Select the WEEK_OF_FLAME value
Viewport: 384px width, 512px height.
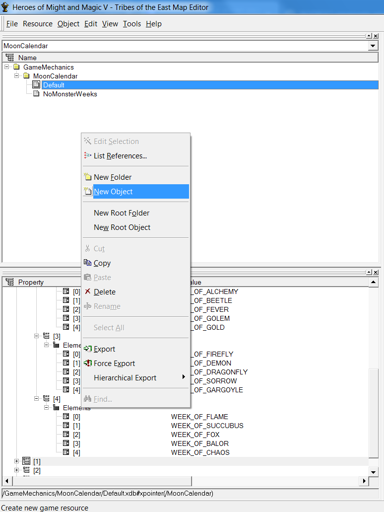[x=199, y=417]
